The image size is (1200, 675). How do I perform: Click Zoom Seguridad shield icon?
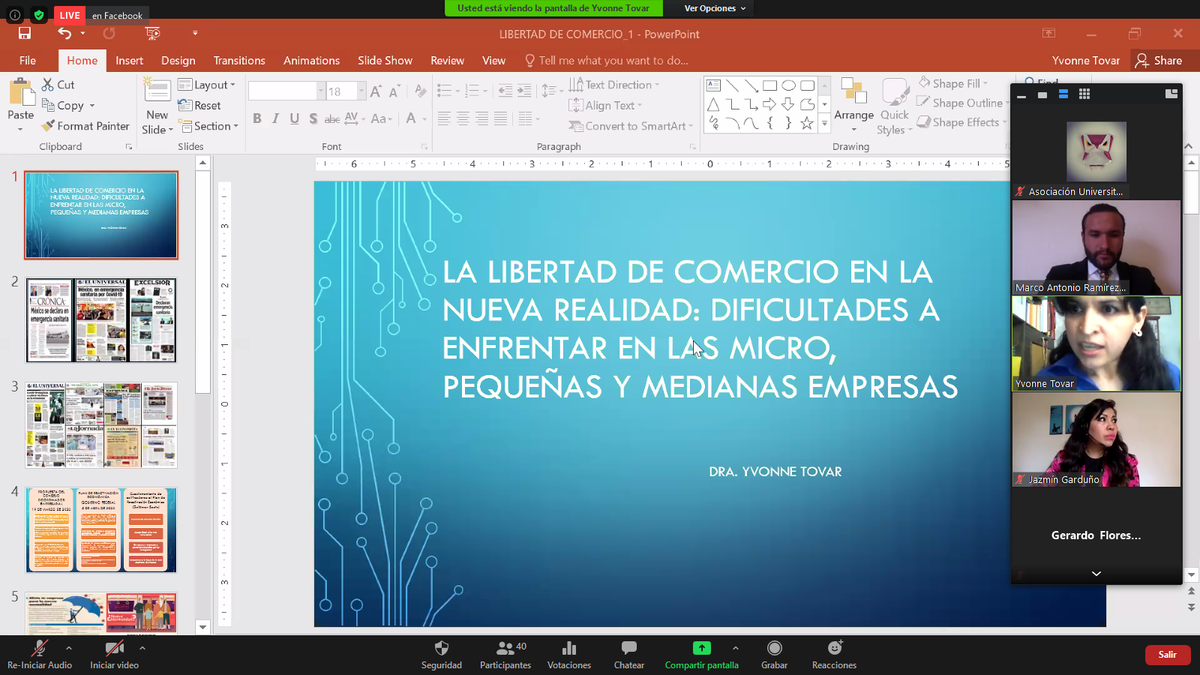[441, 648]
